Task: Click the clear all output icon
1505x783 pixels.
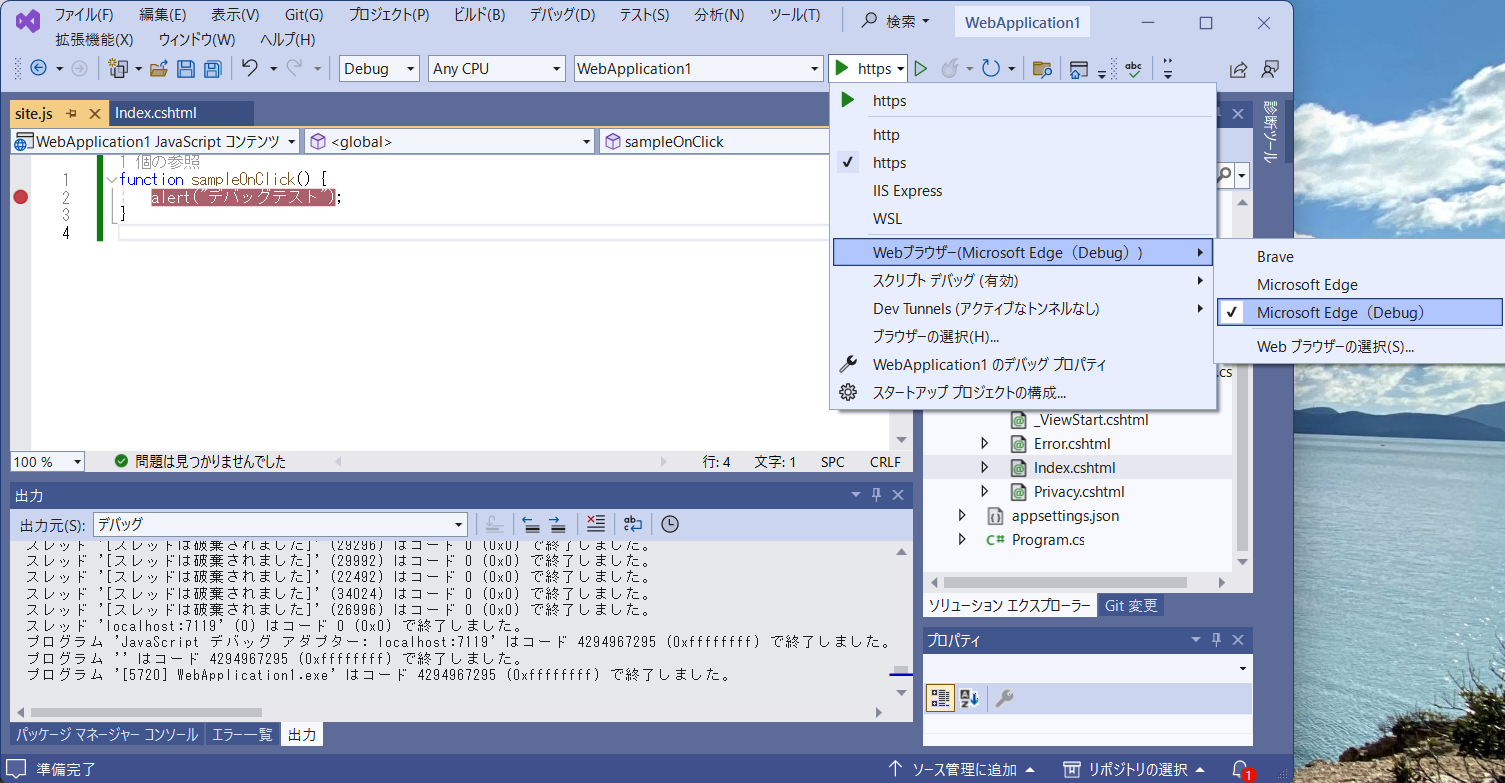Action: pyautogui.click(x=596, y=523)
